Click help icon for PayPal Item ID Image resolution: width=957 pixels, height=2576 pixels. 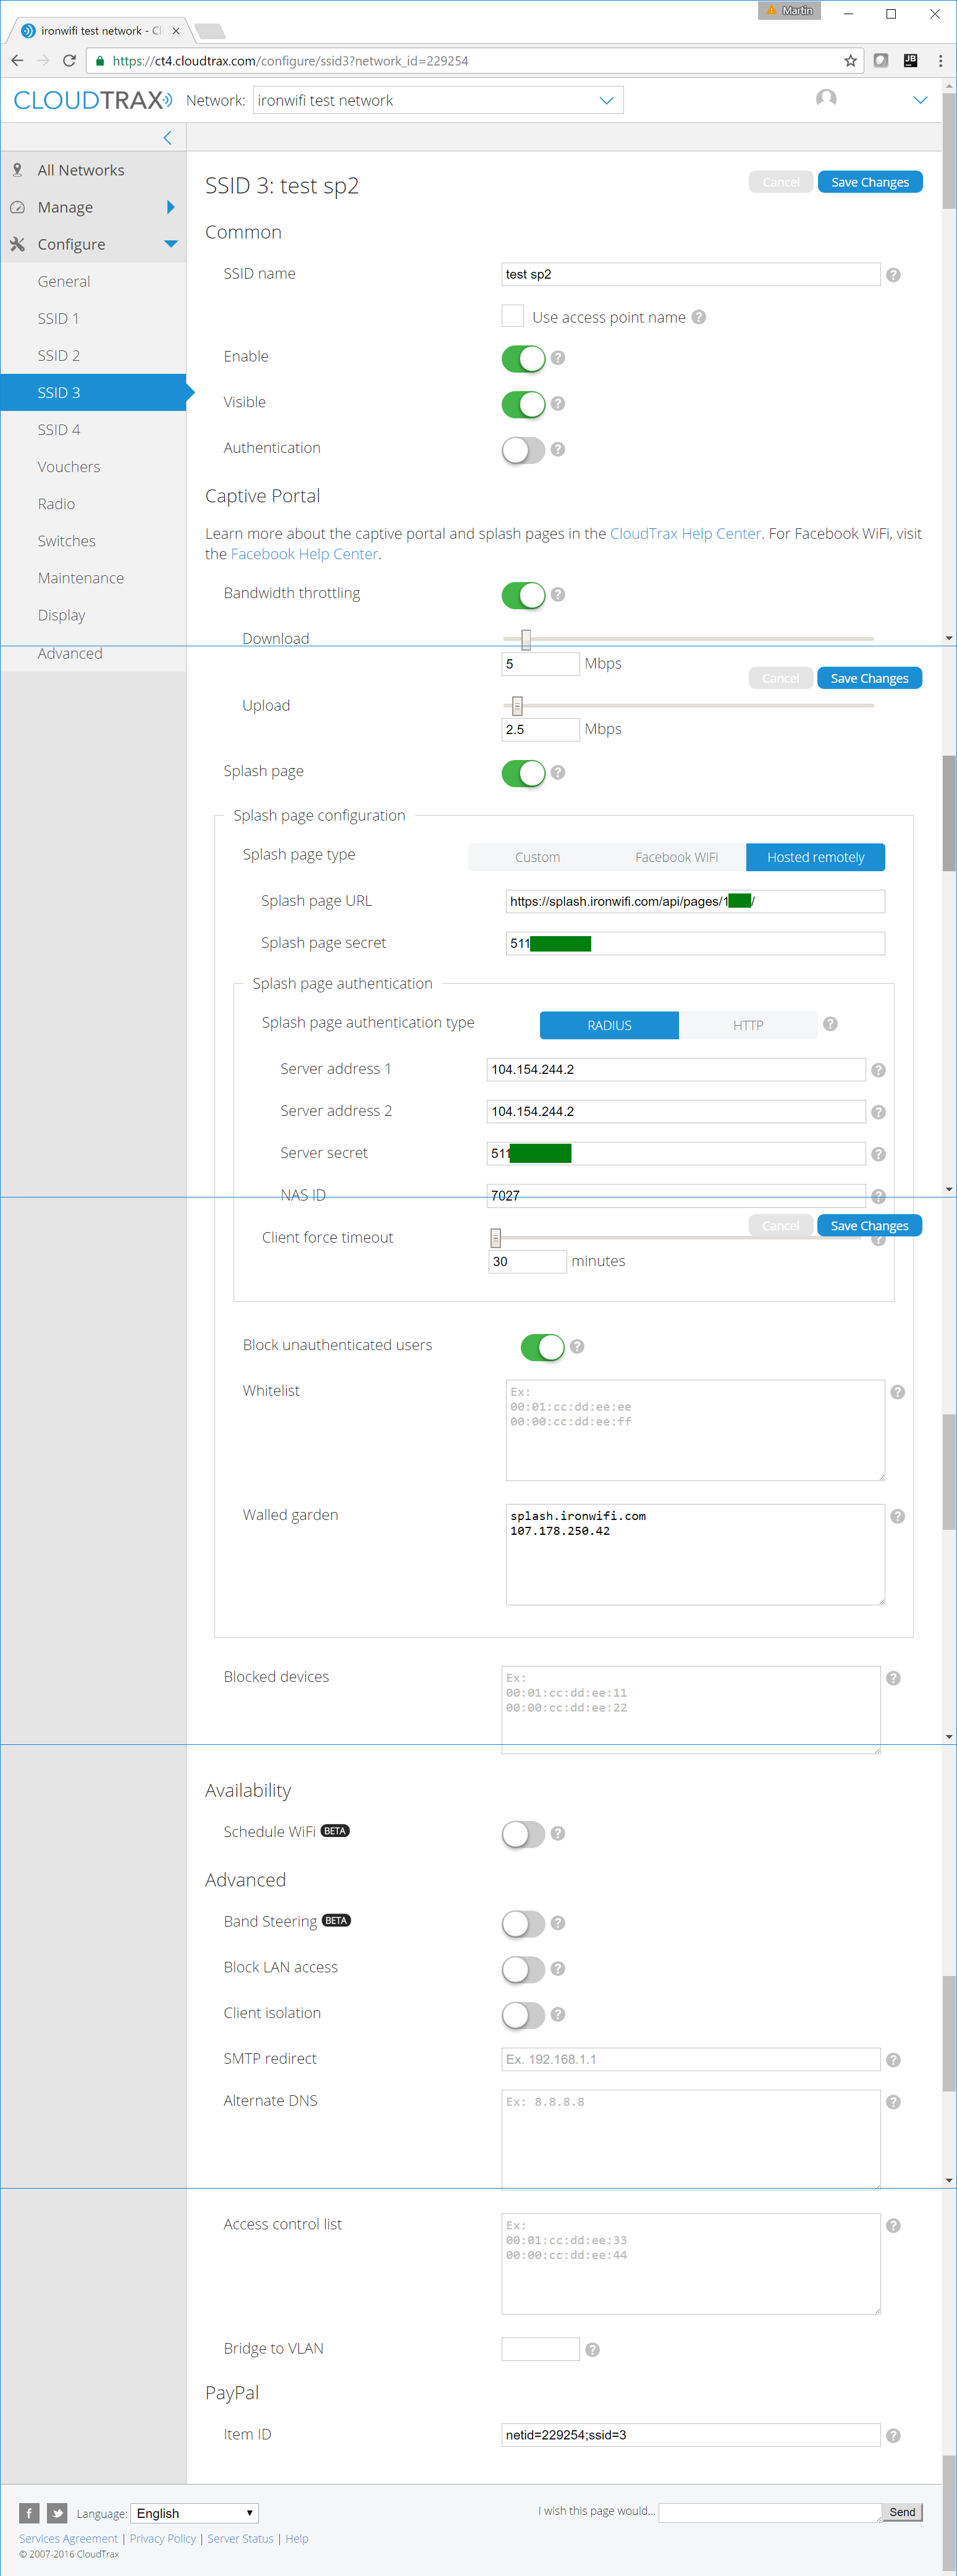pos(893,2436)
